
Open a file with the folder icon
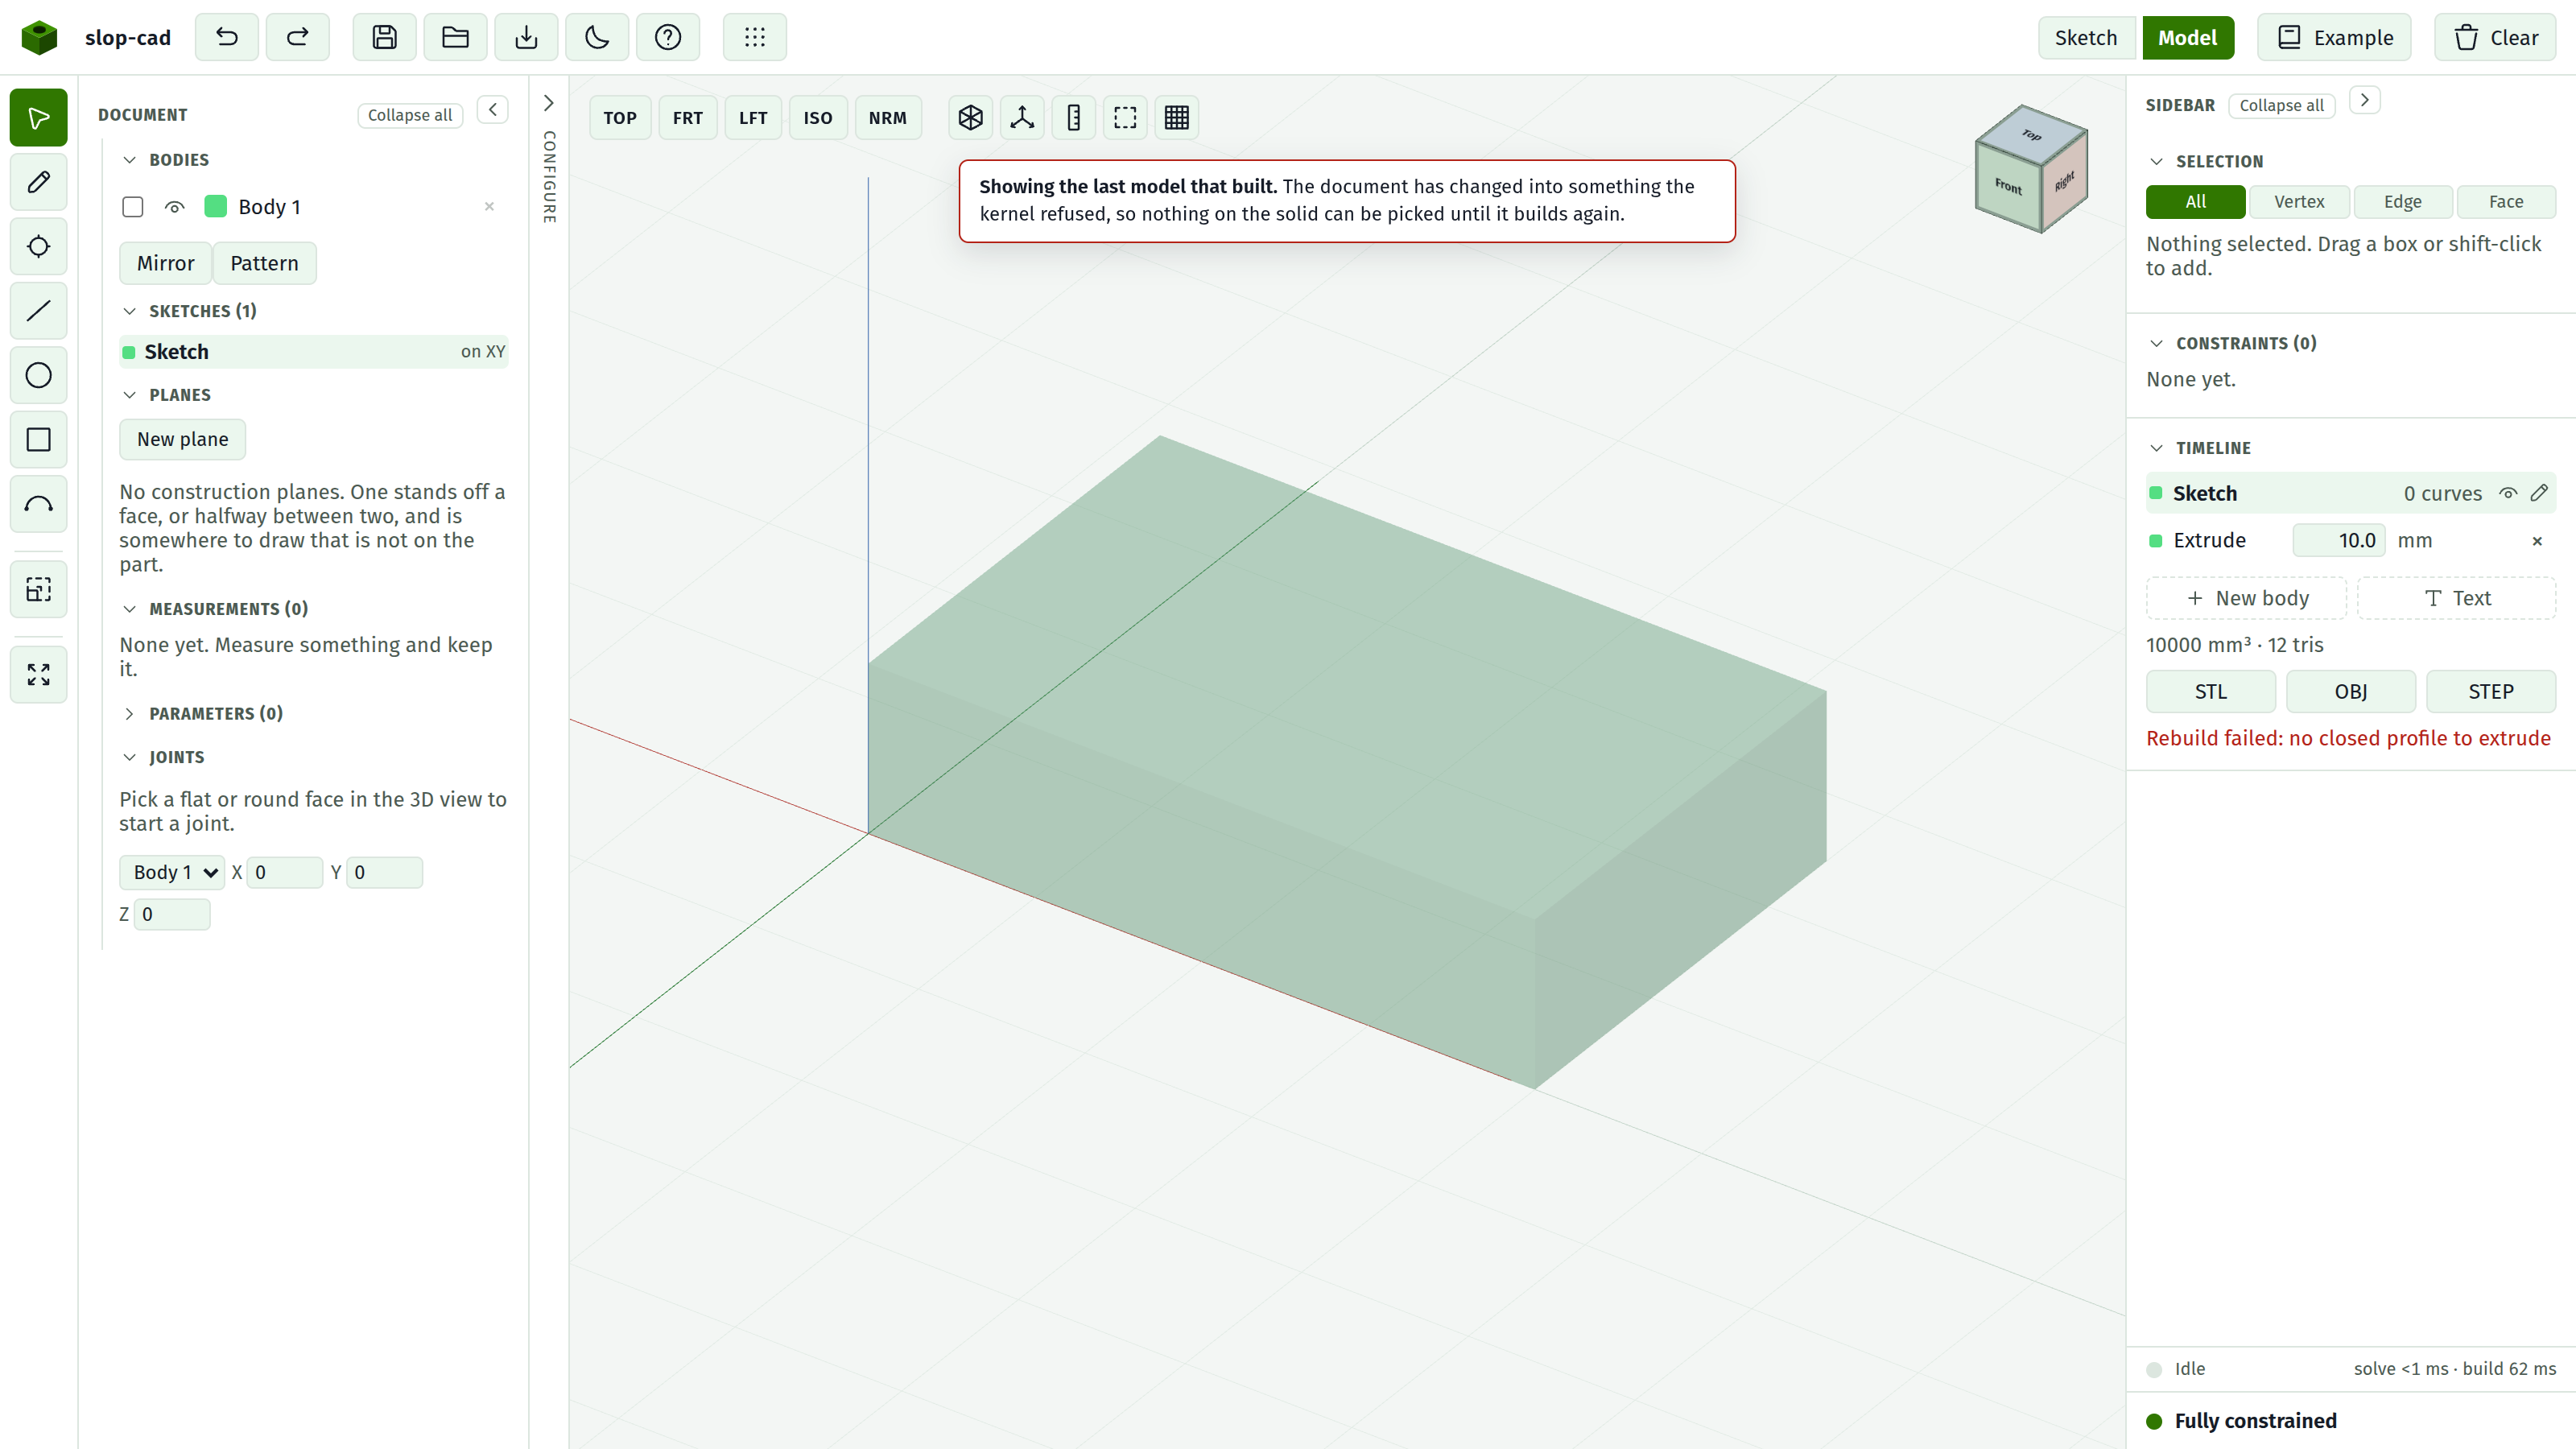[455, 37]
